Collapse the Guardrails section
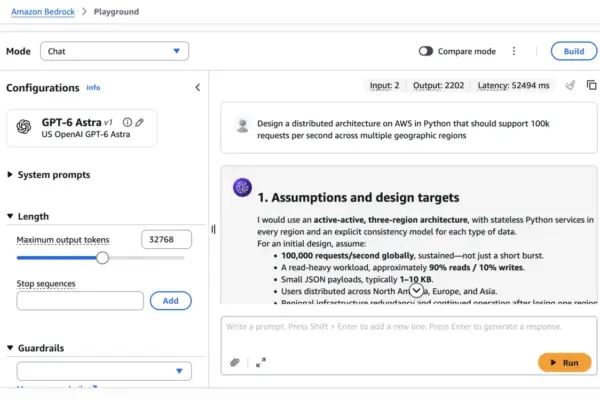The image size is (600, 400). 36,348
